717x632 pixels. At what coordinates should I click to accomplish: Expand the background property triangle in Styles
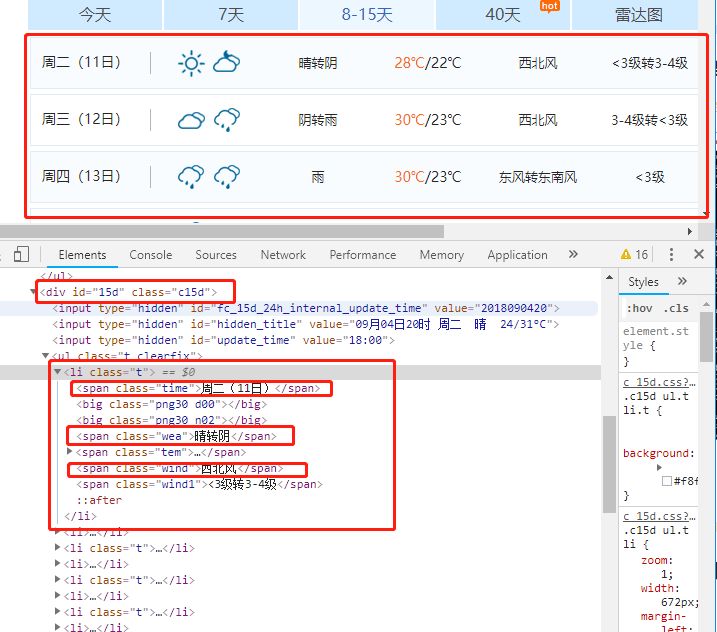[x=659, y=467]
